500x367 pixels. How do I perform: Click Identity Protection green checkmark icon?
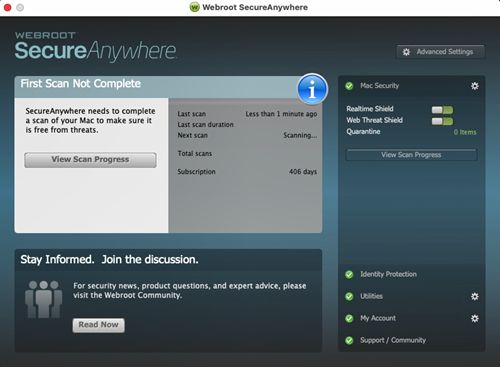point(349,274)
